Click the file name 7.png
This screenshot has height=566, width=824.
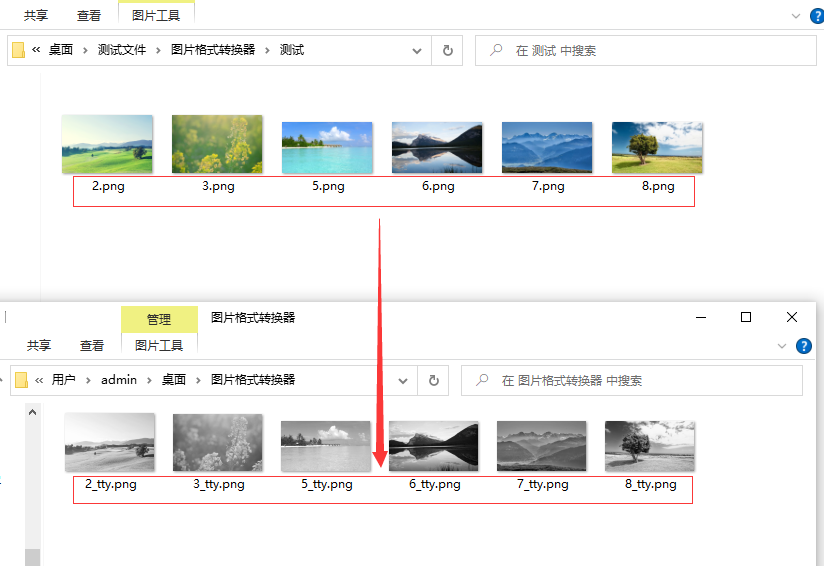tap(548, 186)
